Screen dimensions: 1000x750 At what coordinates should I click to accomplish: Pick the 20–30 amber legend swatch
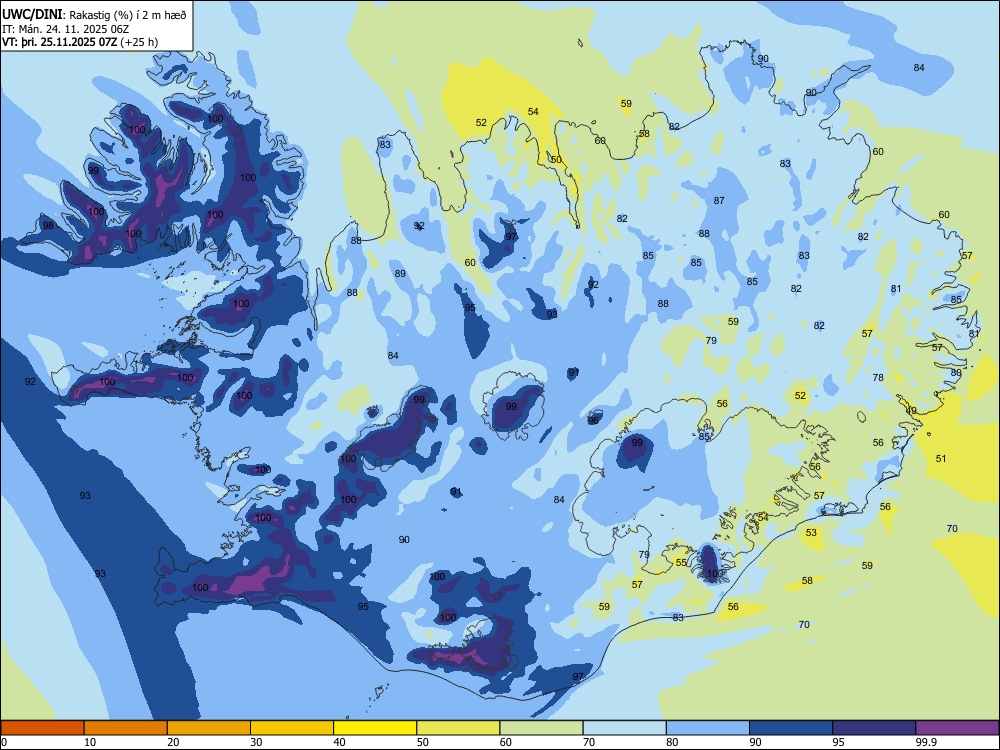209,728
